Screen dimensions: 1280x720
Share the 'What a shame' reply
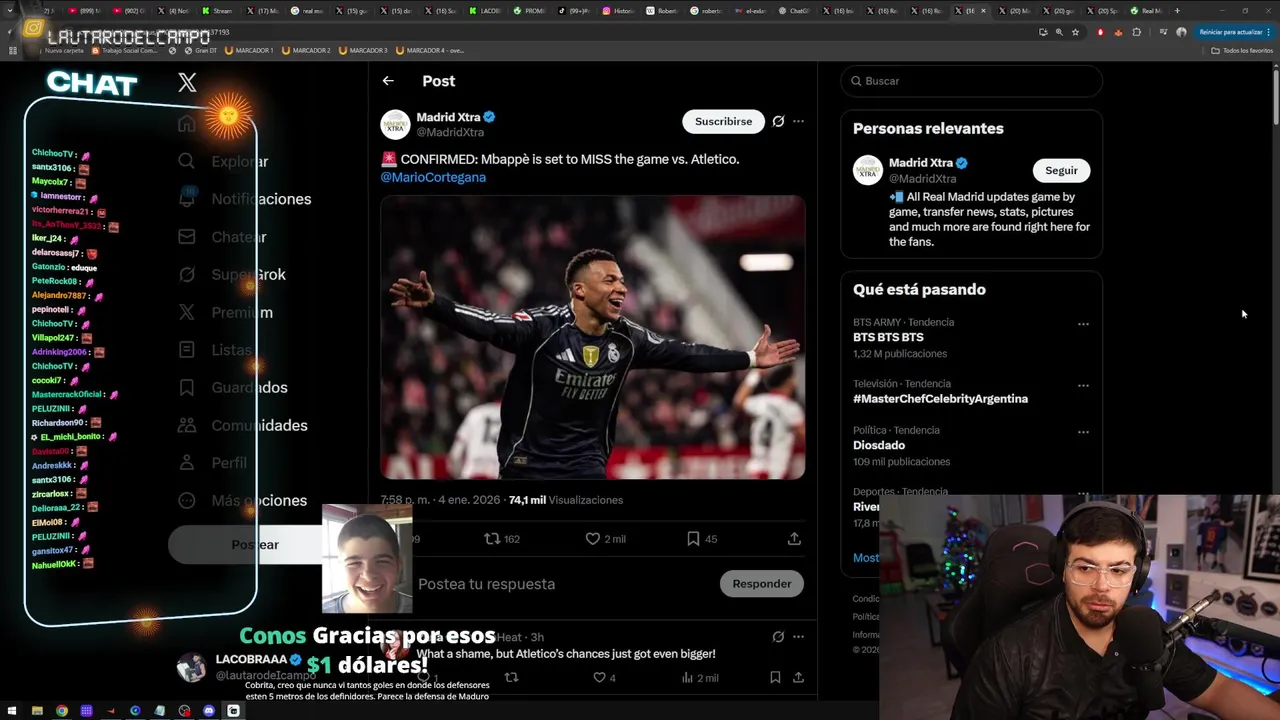[x=798, y=678]
